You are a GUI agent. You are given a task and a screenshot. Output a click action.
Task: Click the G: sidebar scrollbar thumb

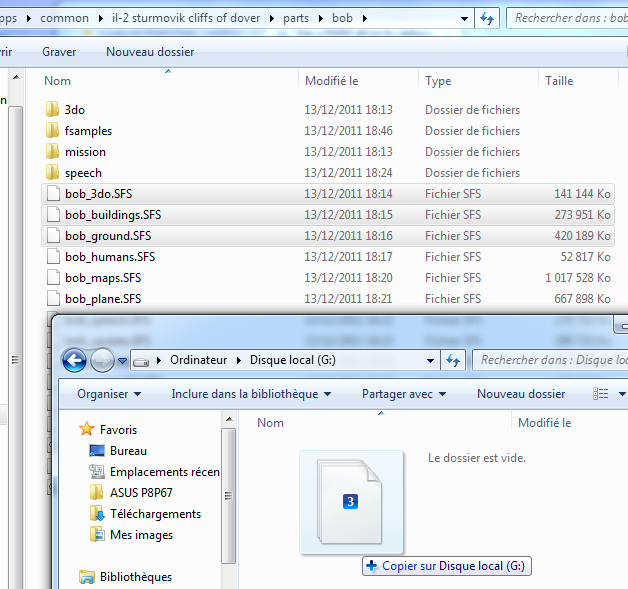click(x=229, y=496)
